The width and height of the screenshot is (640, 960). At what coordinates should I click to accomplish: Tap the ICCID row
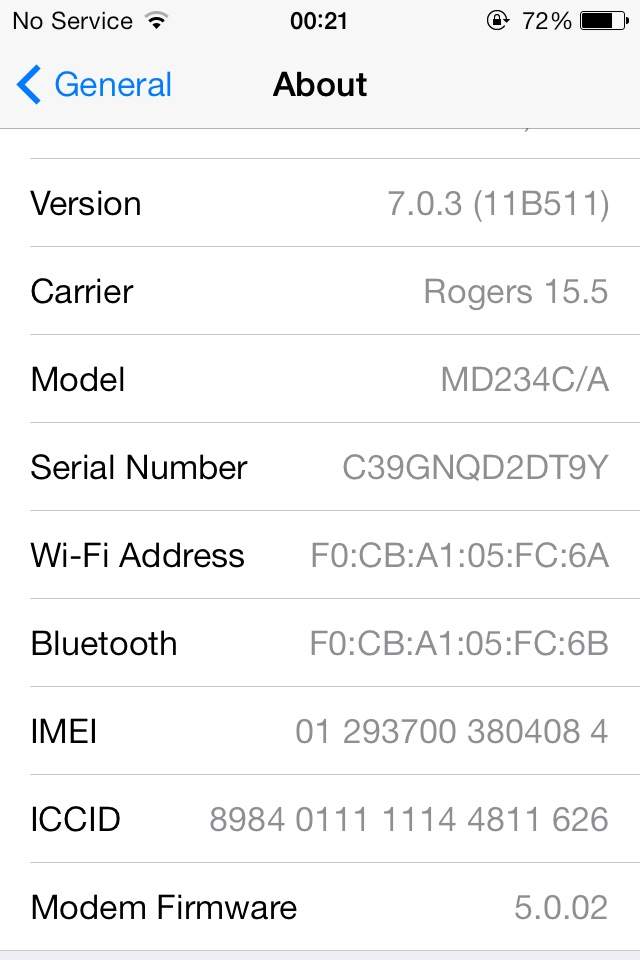point(320,819)
